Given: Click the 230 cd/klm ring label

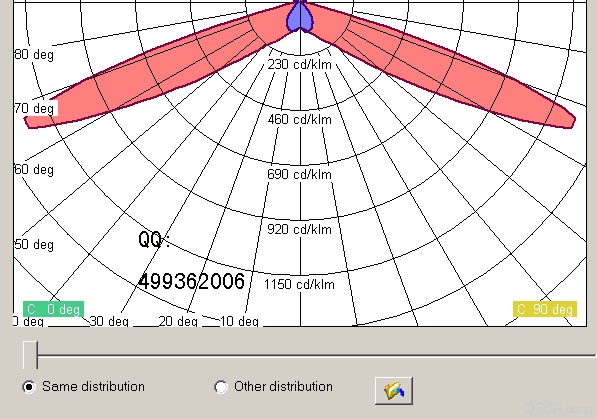Looking at the screenshot, I should pyautogui.click(x=300, y=64).
